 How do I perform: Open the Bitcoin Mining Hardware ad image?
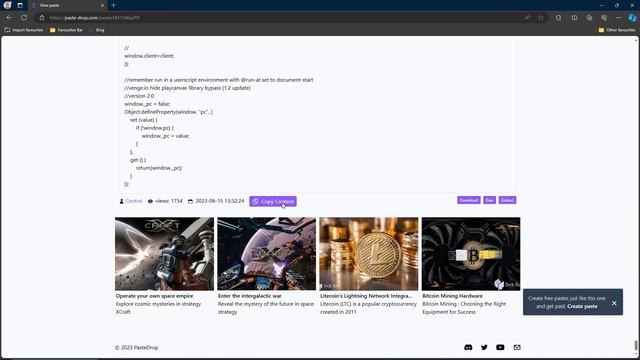click(x=471, y=253)
